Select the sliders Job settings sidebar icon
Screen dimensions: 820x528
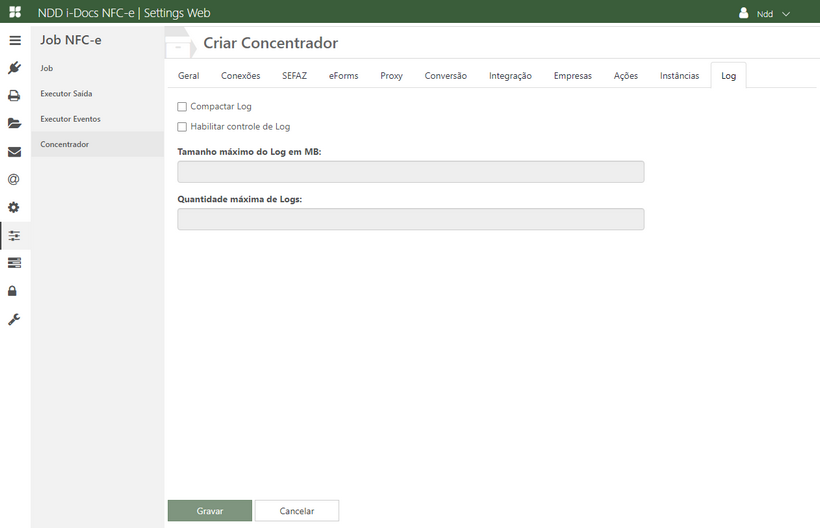14,236
